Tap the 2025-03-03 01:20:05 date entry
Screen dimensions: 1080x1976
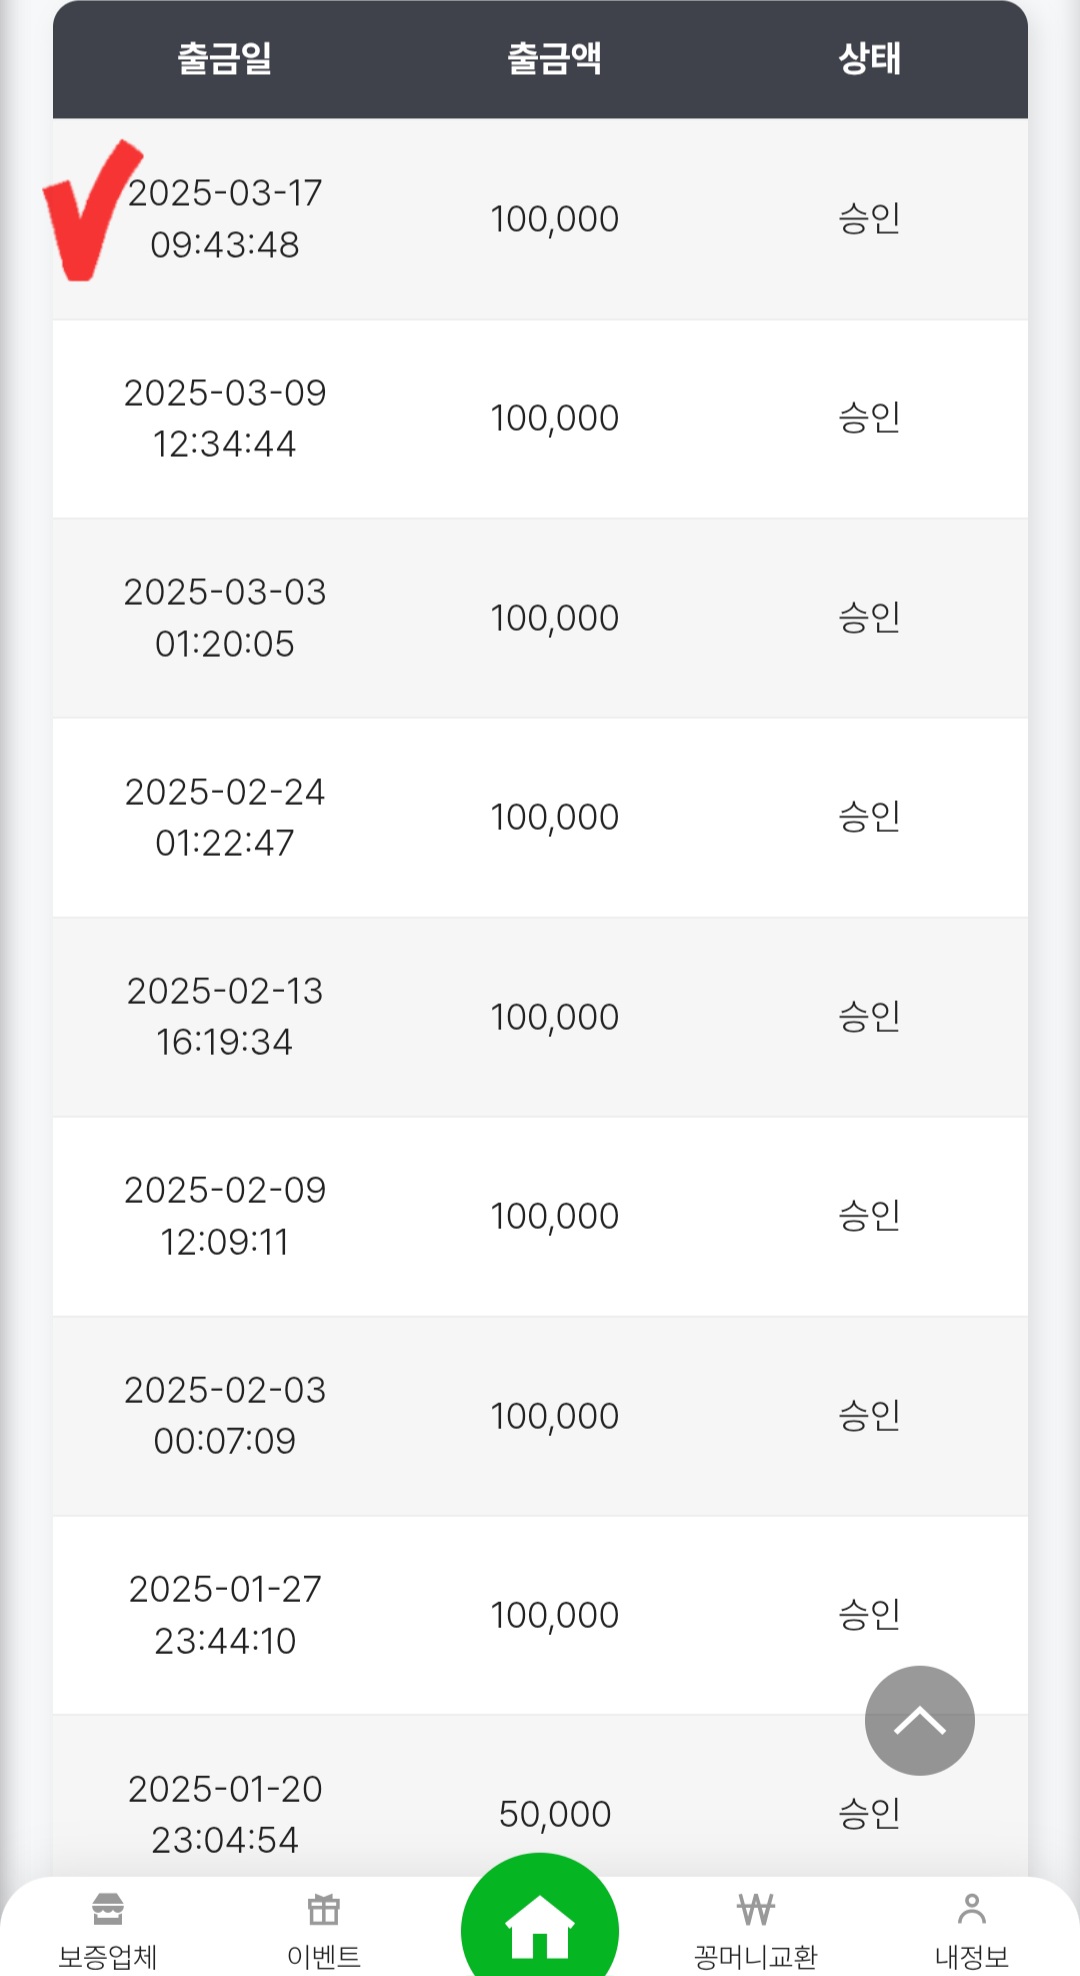(225, 618)
